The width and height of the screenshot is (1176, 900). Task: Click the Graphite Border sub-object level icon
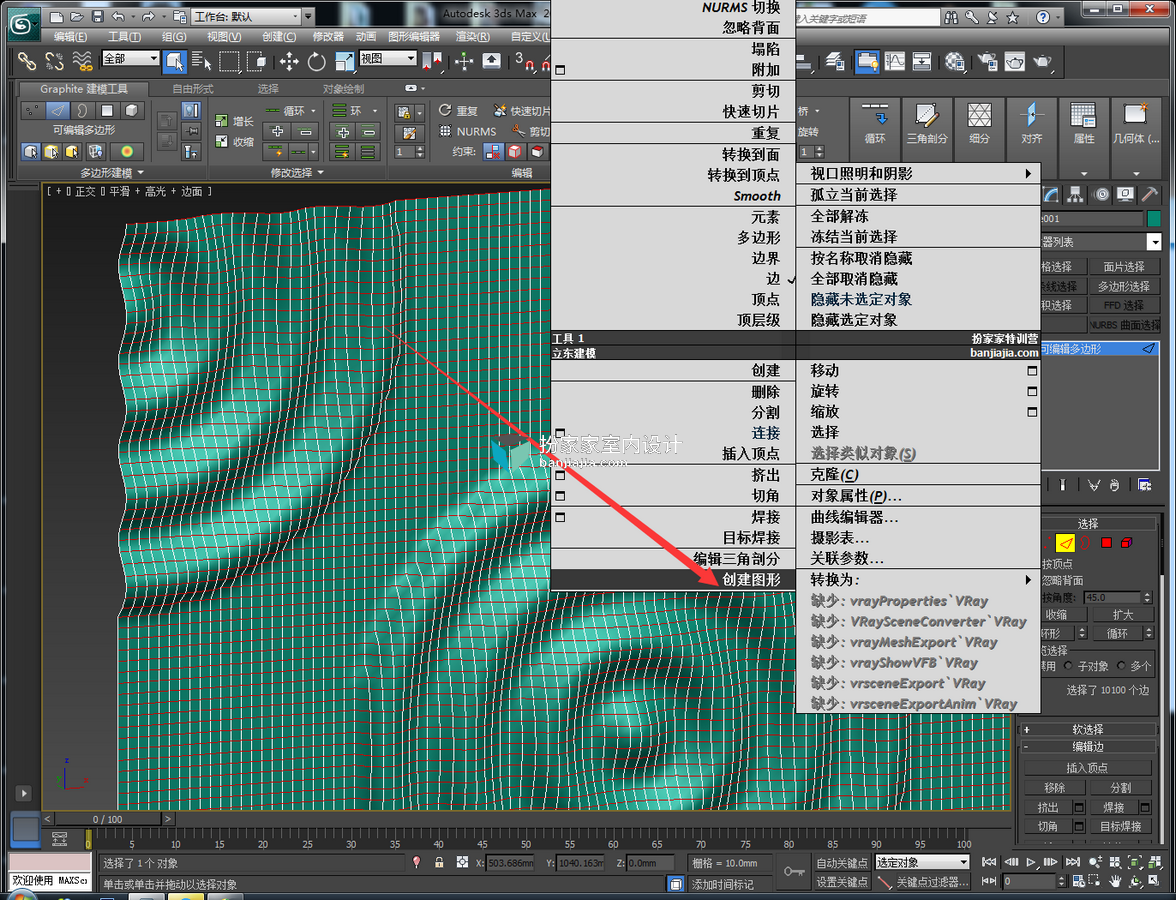[82, 110]
